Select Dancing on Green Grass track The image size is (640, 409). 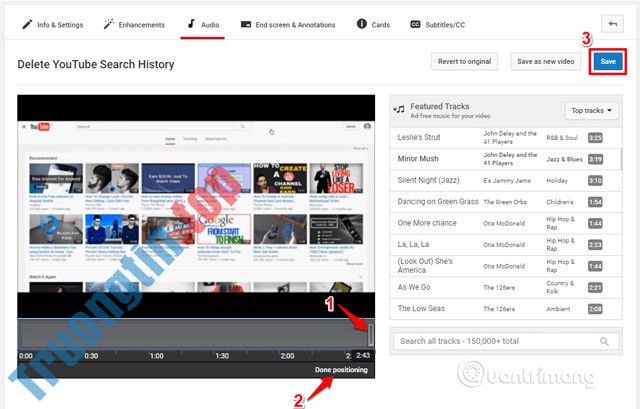(506, 202)
